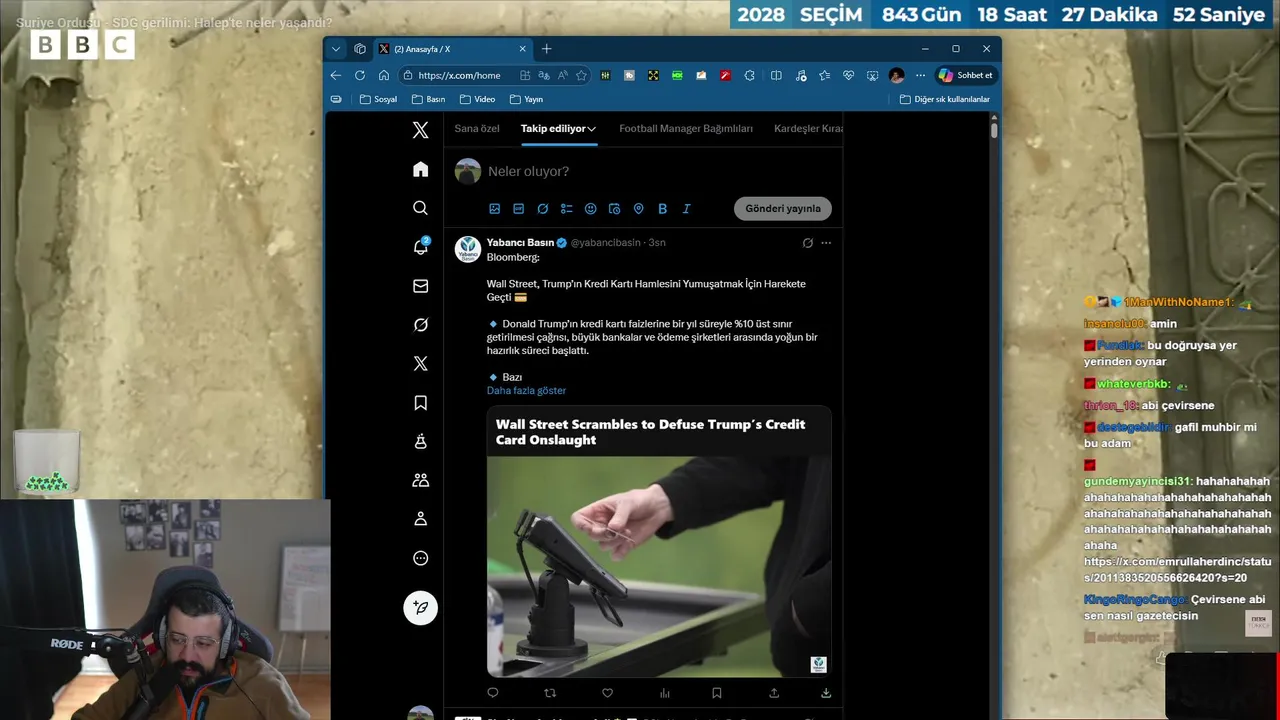
Task: Open Sosyal bookmarks folder
Action: click(378, 99)
